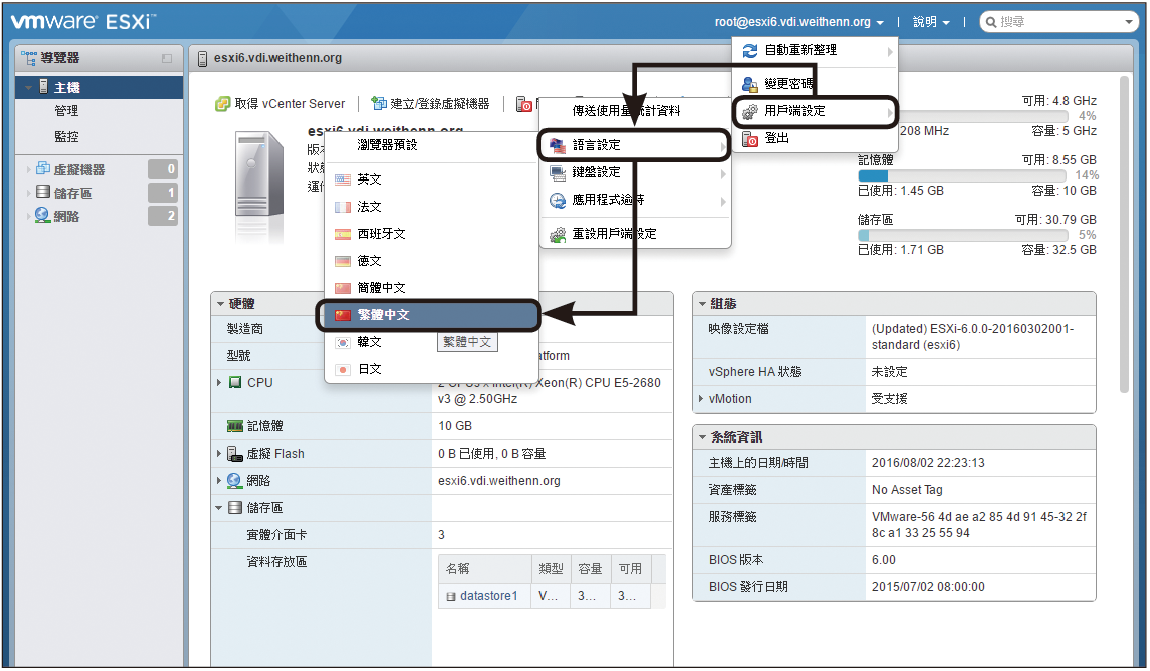The width and height of the screenshot is (1150, 671).
Task: Click the Navigator (導覽器) panel icon
Action: pos(29,58)
